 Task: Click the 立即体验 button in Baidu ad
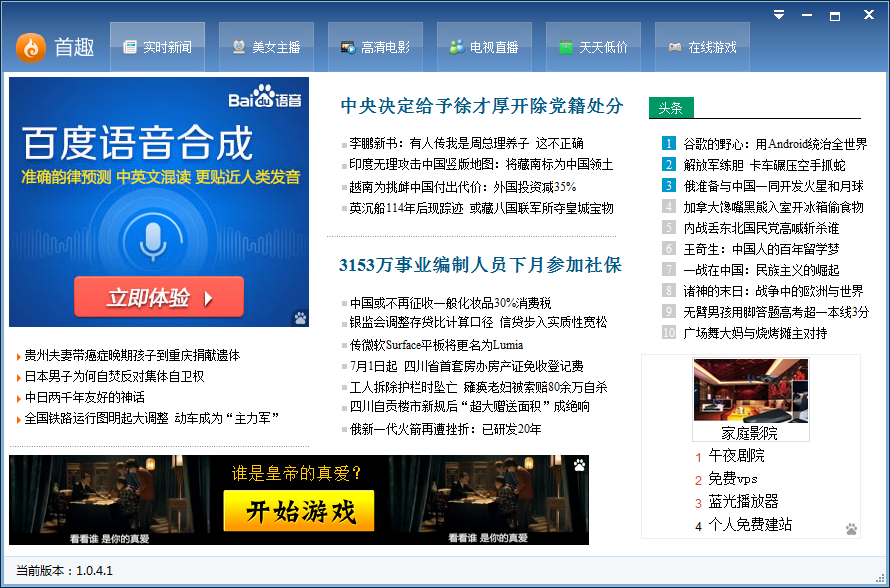tap(159, 297)
